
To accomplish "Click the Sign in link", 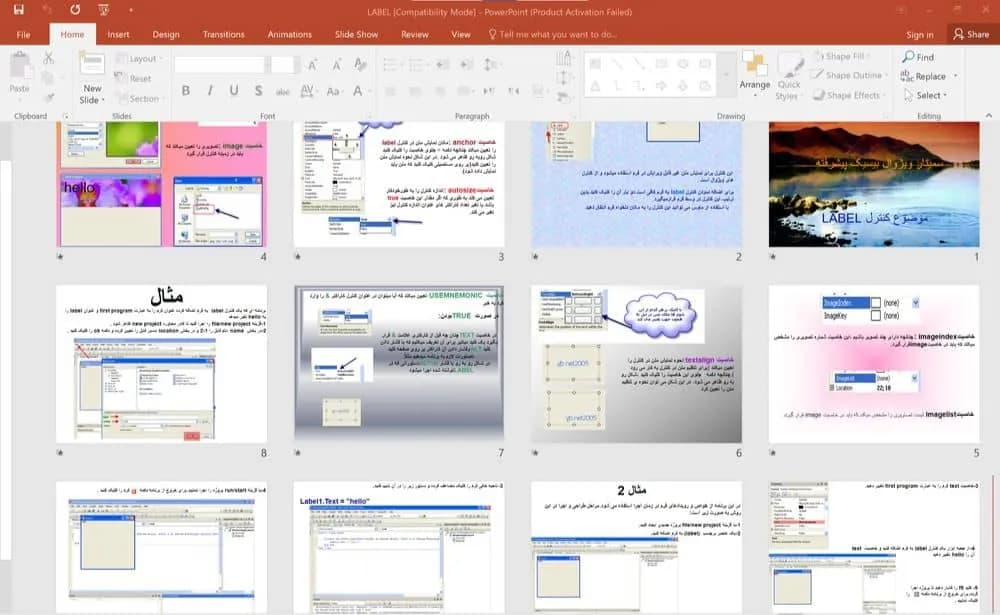I will tap(920, 35).
